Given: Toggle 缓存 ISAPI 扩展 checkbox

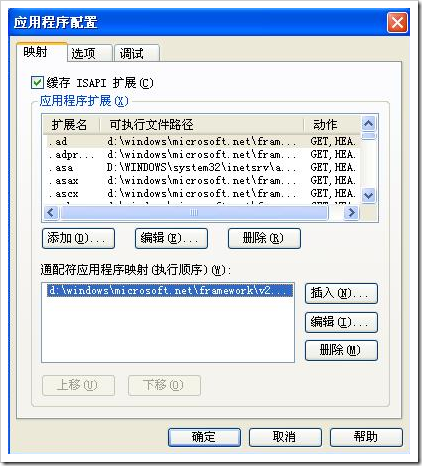Looking at the screenshot, I should click(37, 82).
